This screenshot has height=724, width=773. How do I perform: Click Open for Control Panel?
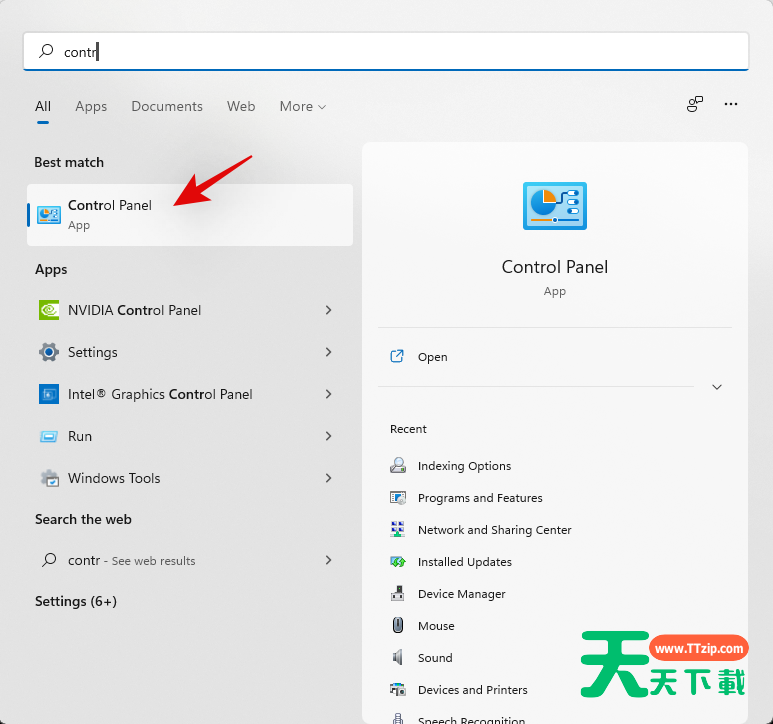[432, 357]
